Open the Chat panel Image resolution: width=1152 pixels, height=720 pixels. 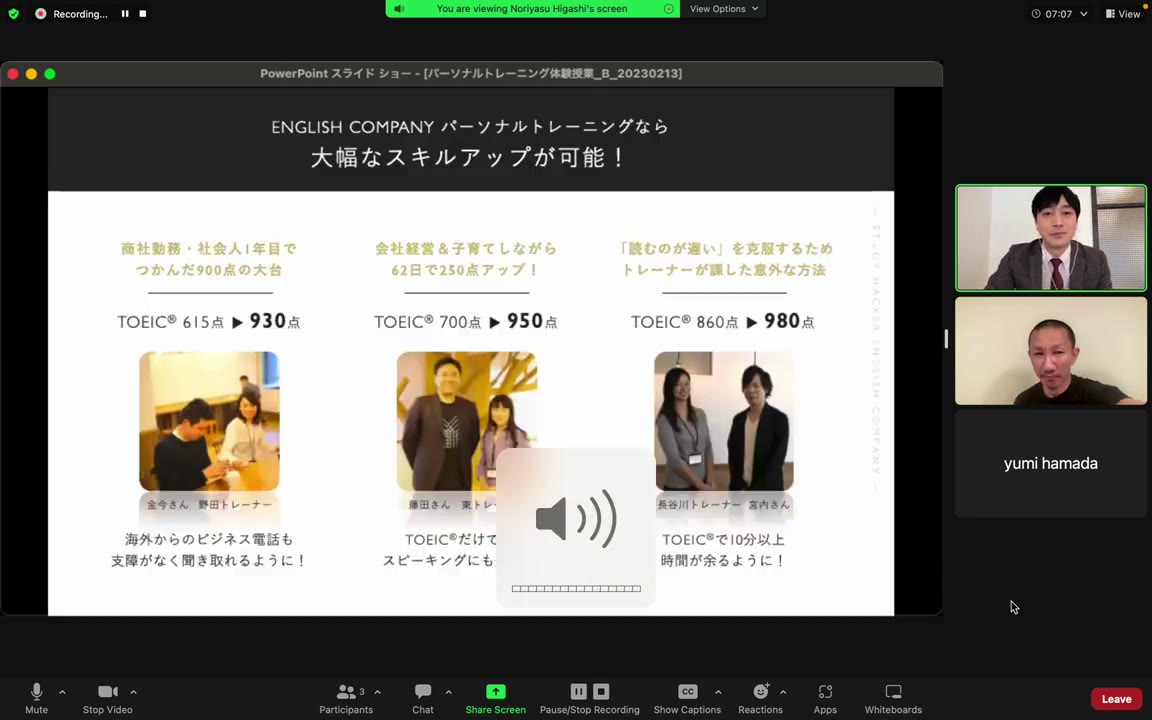coord(422,699)
